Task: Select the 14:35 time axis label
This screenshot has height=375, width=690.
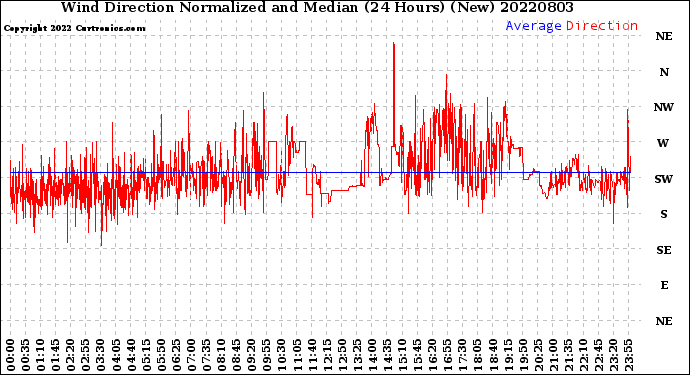Action: 387,355
